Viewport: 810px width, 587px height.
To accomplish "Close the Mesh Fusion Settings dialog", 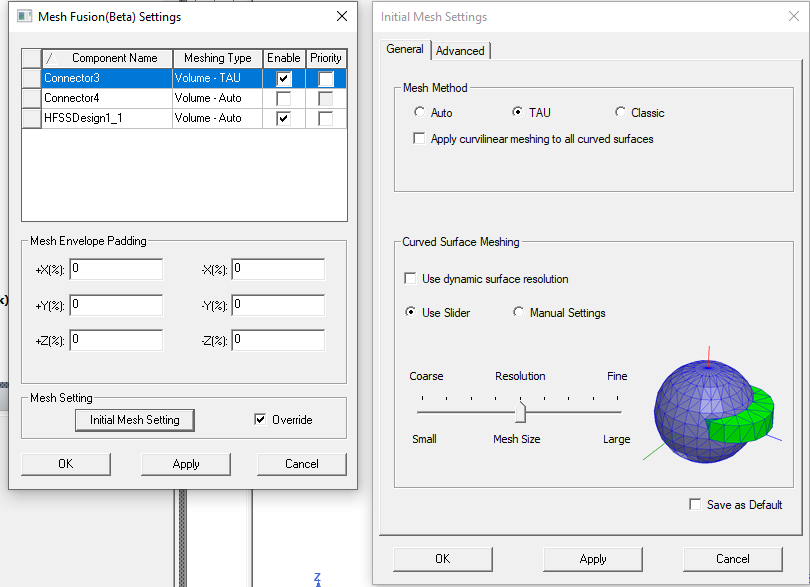I will pyautogui.click(x=342, y=16).
